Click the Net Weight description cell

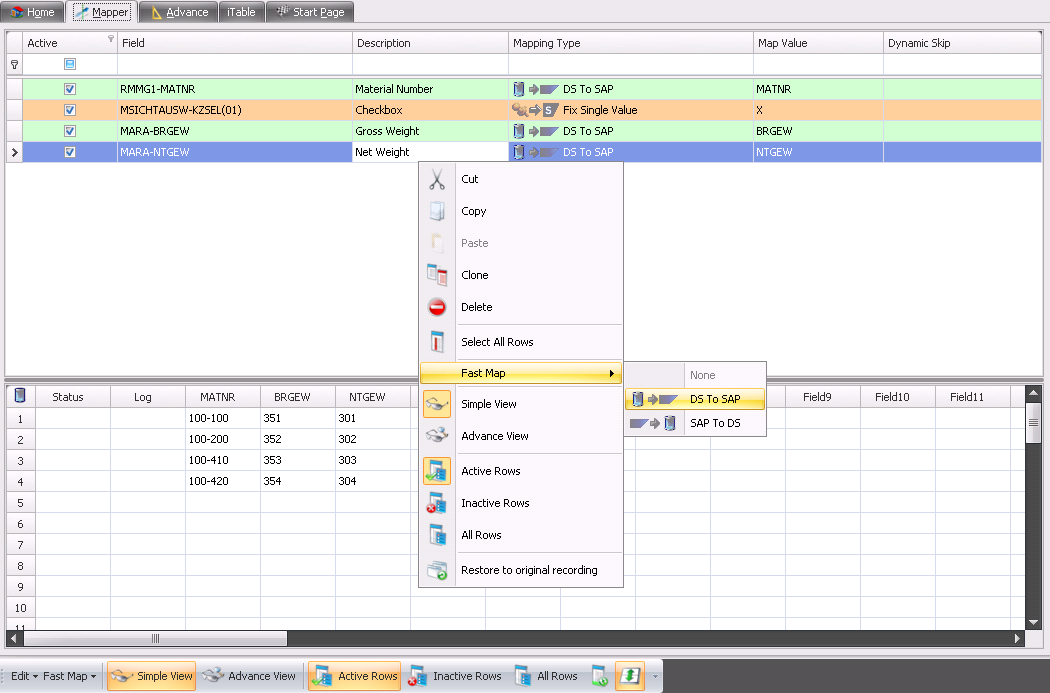coord(431,152)
